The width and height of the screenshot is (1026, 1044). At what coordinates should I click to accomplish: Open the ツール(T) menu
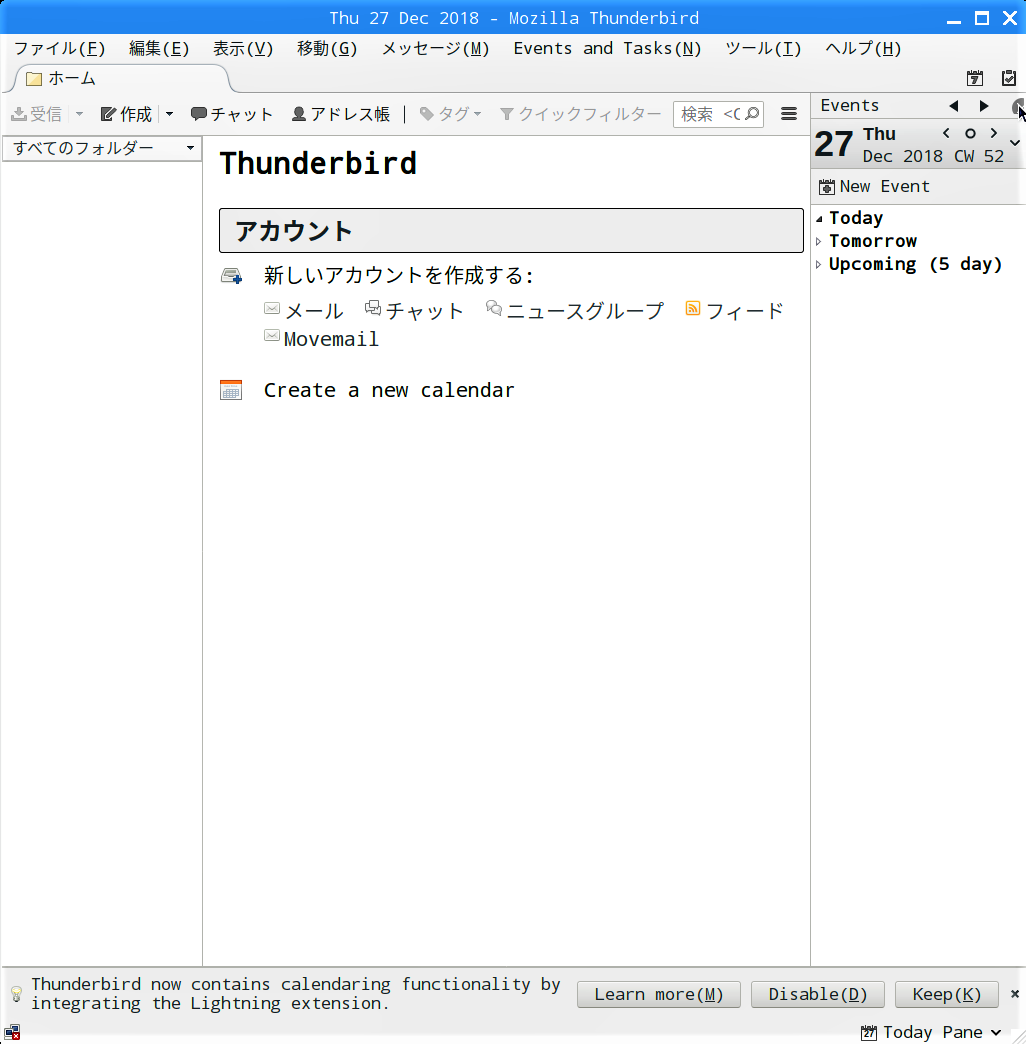[x=763, y=49]
